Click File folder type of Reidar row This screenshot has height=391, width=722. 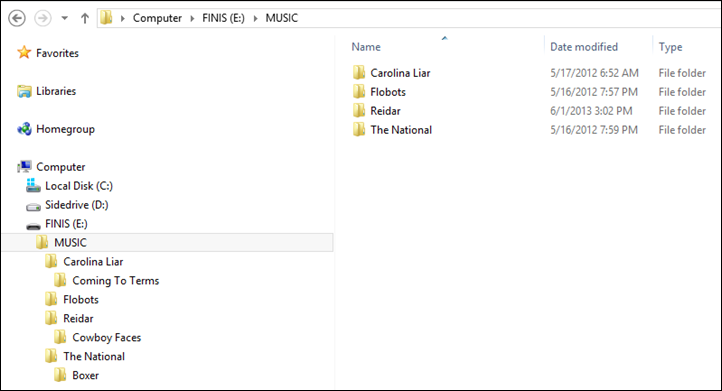pyautogui.click(x=682, y=111)
